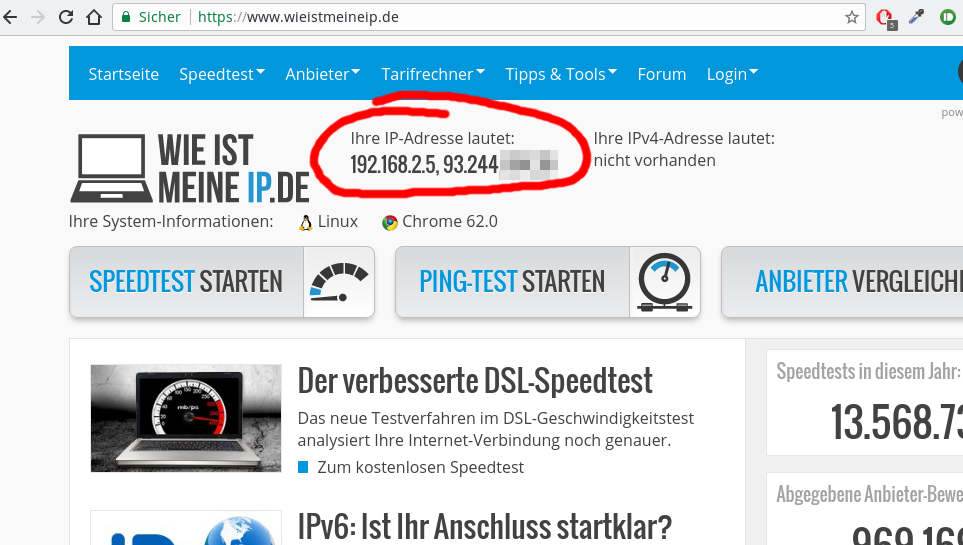Click the 'Linux' system text
Viewport: 963px width, 545px height.
coord(338,221)
